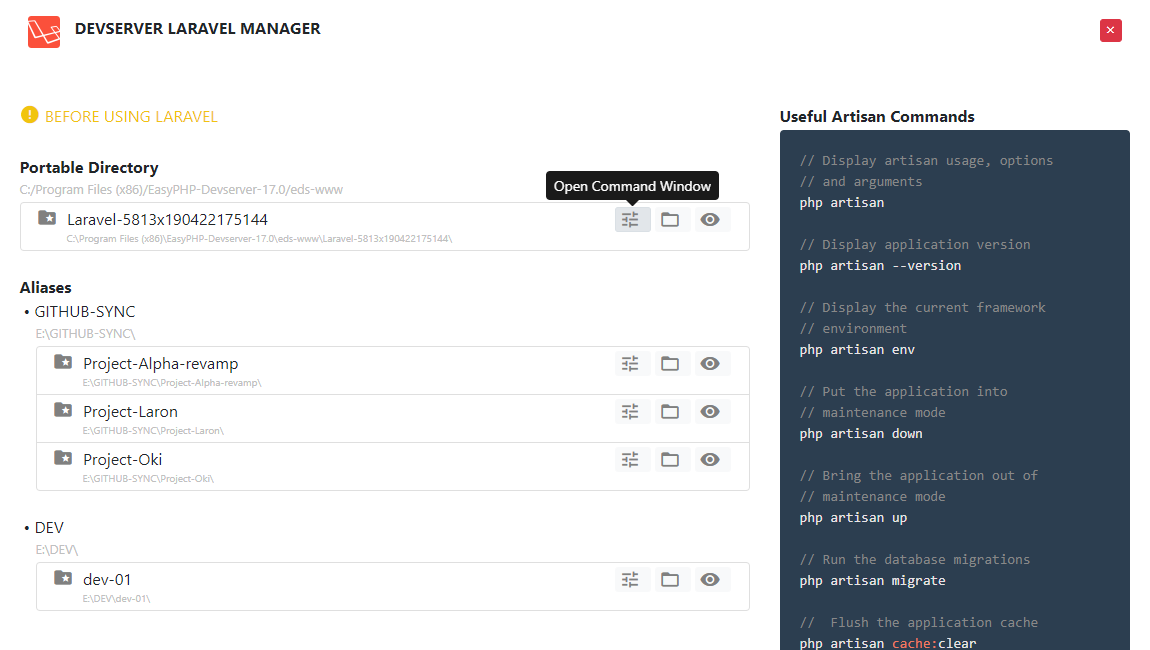The width and height of the screenshot is (1150, 650).
Task: Click the Devserver Laravel Manager logo
Action: pyautogui.click(x=44, y=31)
